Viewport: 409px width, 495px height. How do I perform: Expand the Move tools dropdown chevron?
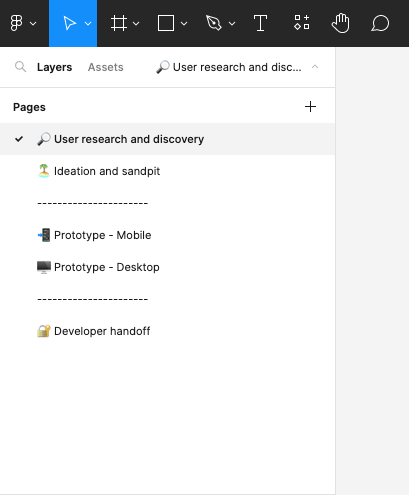pos(88,23)
